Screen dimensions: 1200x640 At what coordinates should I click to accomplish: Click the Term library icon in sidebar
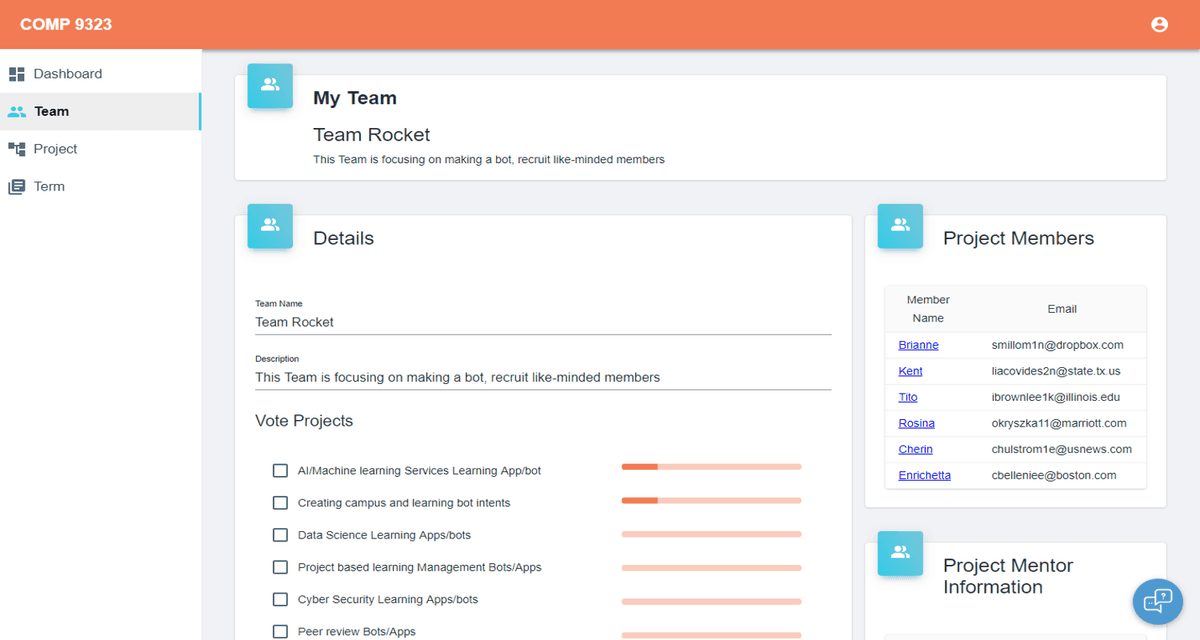[x=16, y=187]
